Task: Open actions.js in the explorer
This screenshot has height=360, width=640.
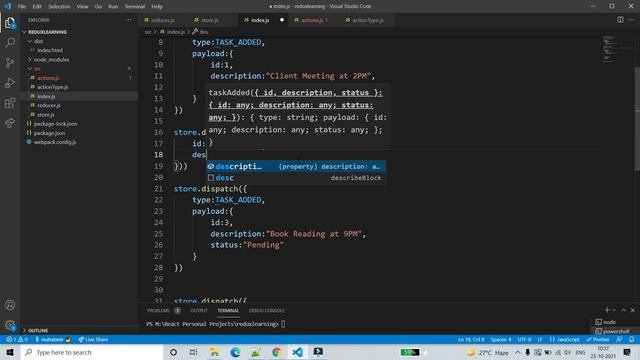Action: pos(48,78)
